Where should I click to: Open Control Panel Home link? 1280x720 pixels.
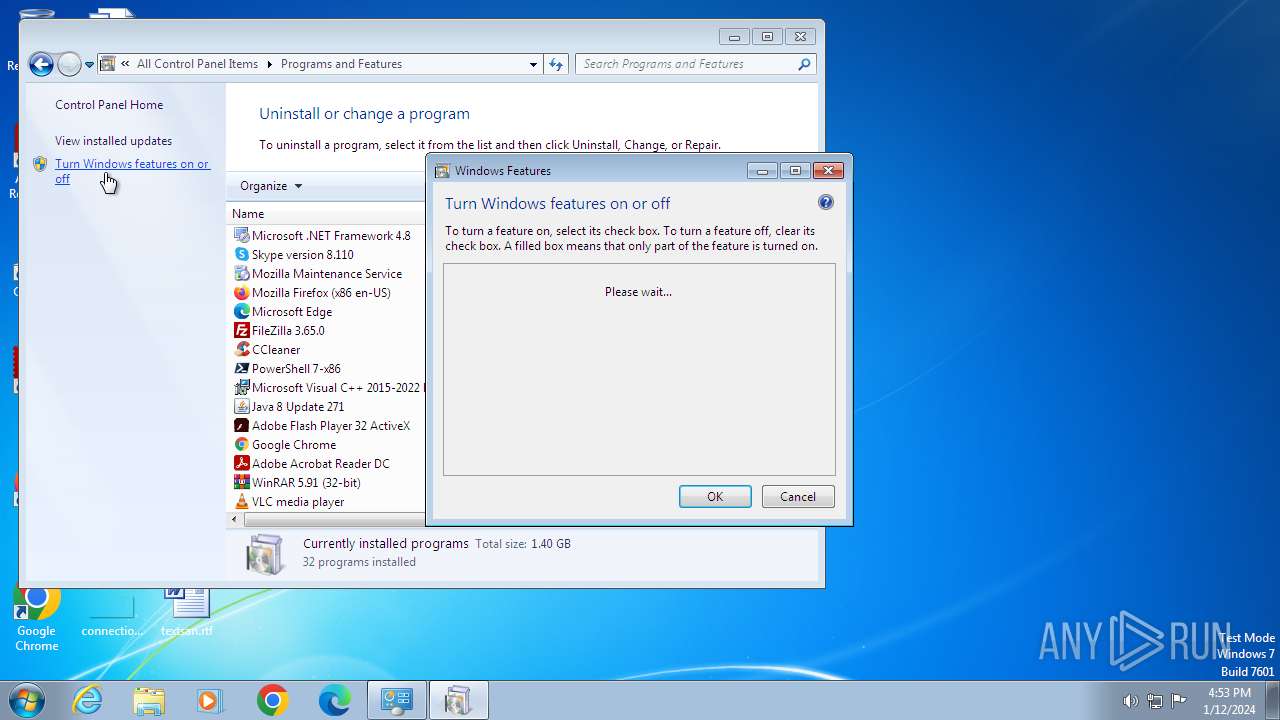pos(109,105)
